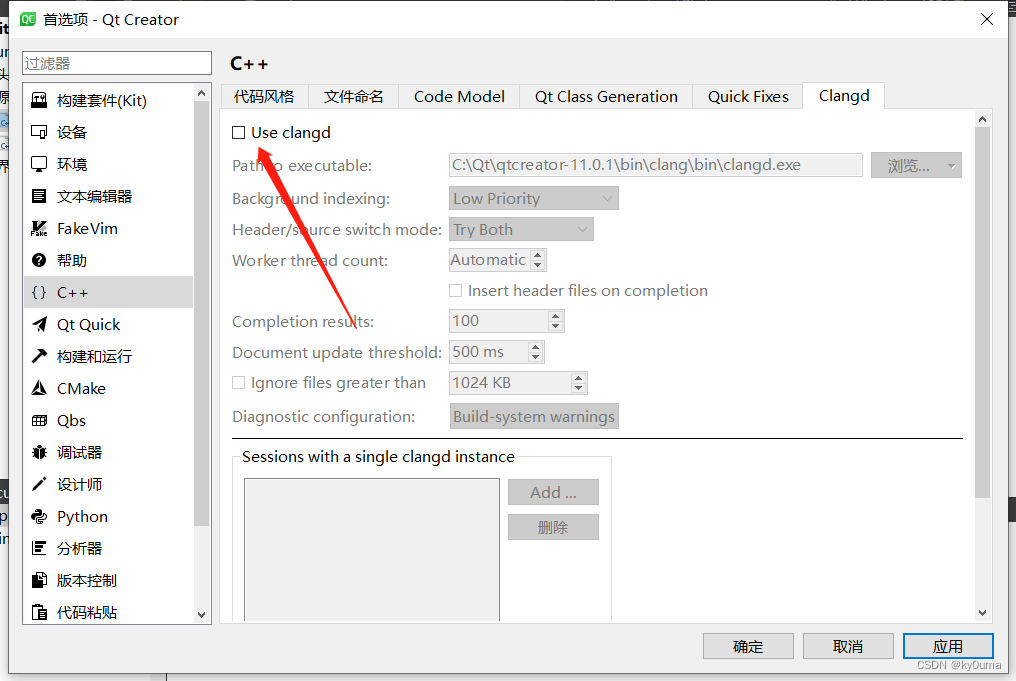Click the C++ braces icon
Image resolution: width=1016 pixels, height=681 pixels.
[x=40, y=292]
